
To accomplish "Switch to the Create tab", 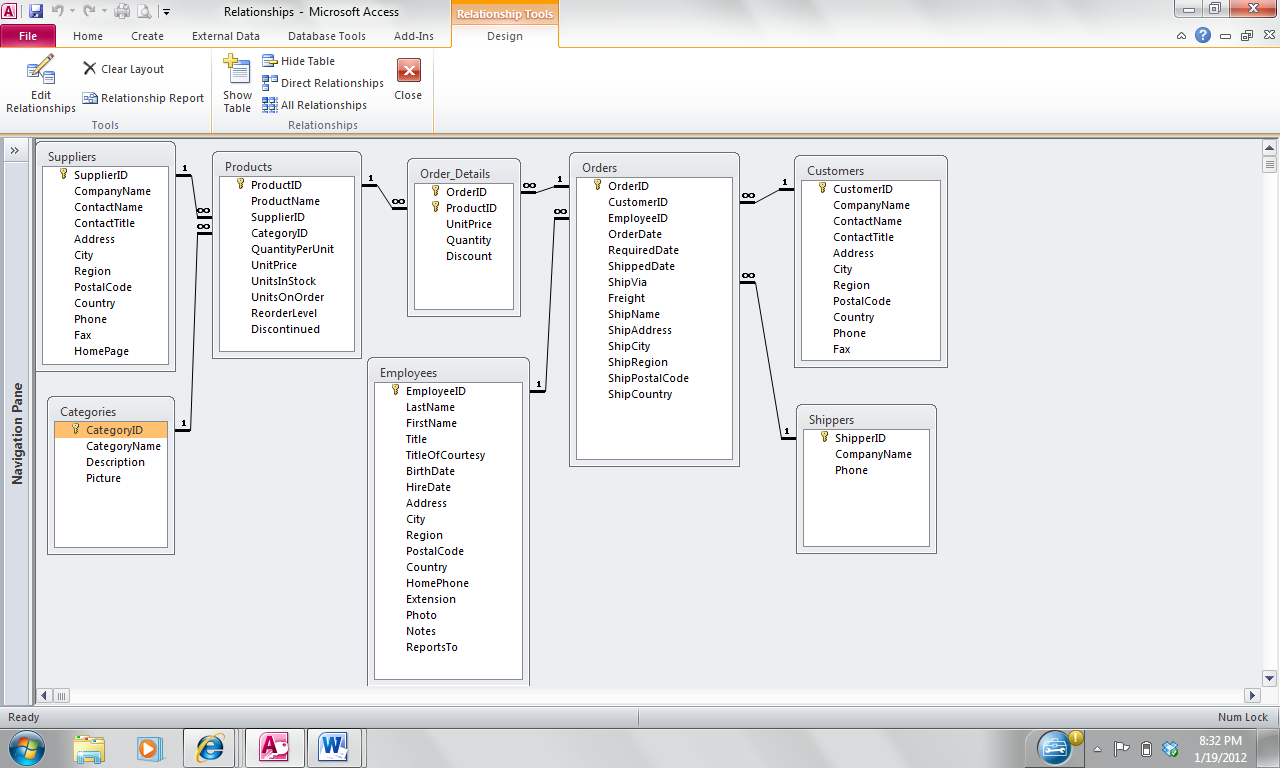I will [x=147, y=36].
